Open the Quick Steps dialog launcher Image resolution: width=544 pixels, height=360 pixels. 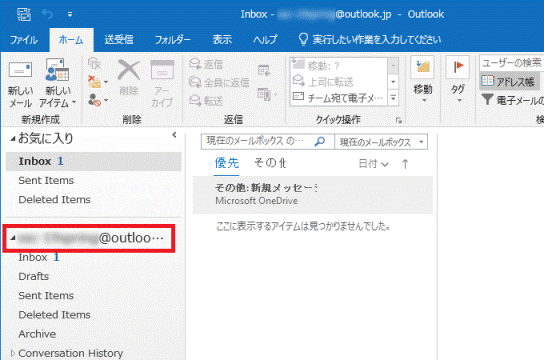pos(399,120)
